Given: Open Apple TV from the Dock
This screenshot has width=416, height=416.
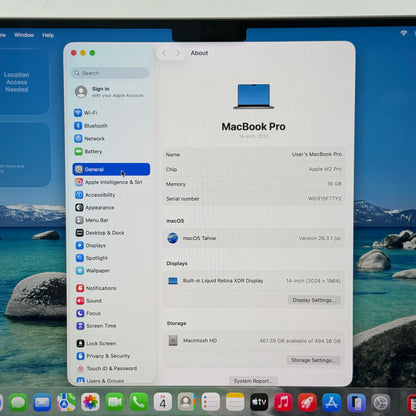Looking at the screenshot, I should pos(259,402).
